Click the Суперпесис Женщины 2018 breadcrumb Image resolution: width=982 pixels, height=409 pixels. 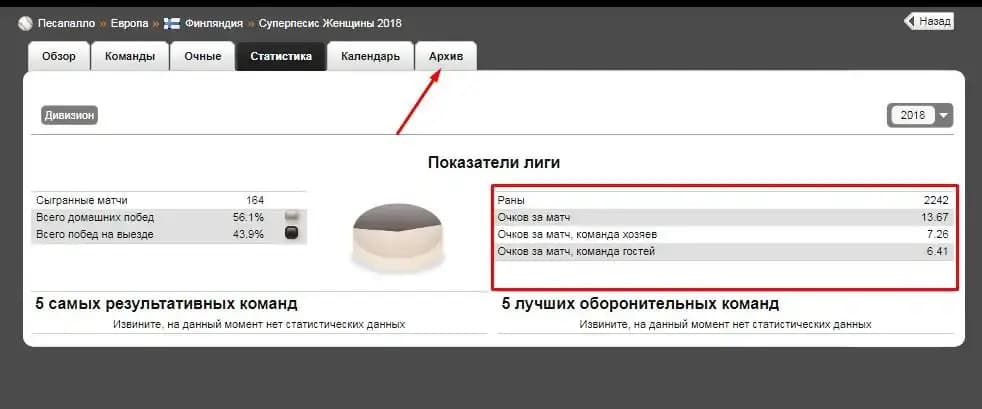pos(330,24)
